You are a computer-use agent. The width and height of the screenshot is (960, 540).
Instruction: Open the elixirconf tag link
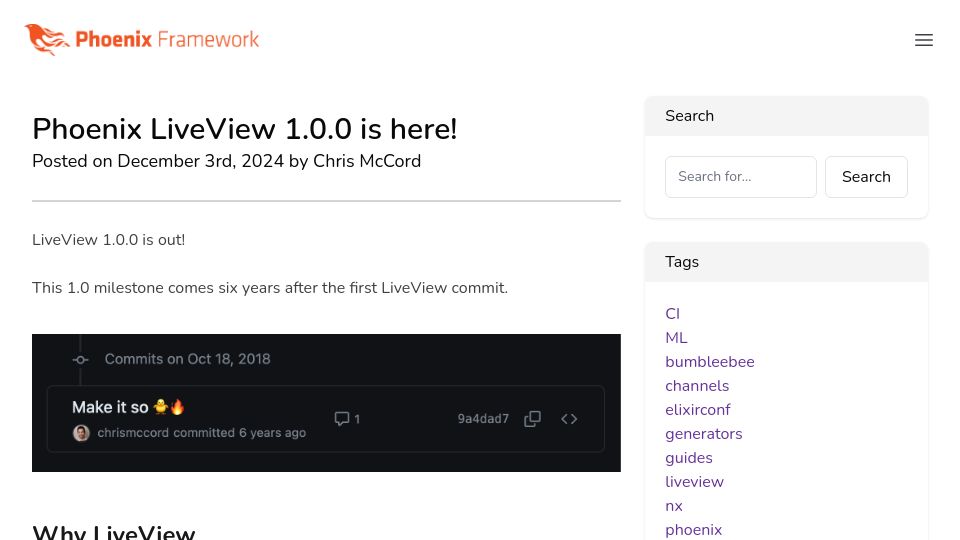(697, 410)
